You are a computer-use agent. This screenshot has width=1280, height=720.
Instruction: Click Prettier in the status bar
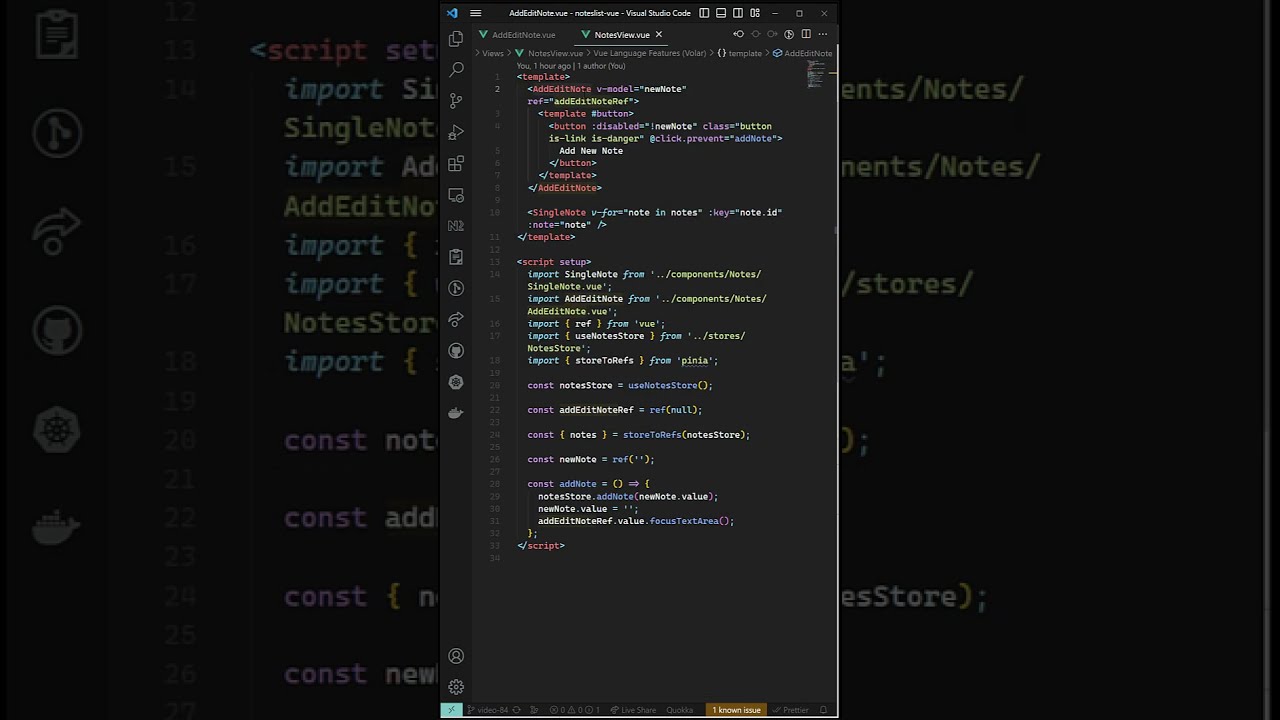tap(791, 710)
